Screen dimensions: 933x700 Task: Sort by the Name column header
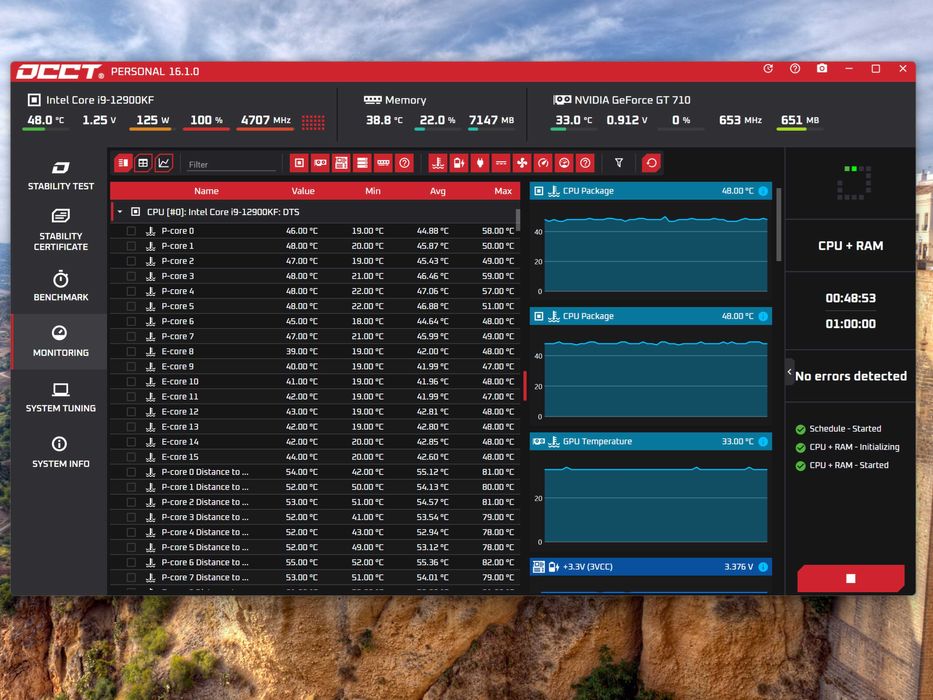coord(206,191)
